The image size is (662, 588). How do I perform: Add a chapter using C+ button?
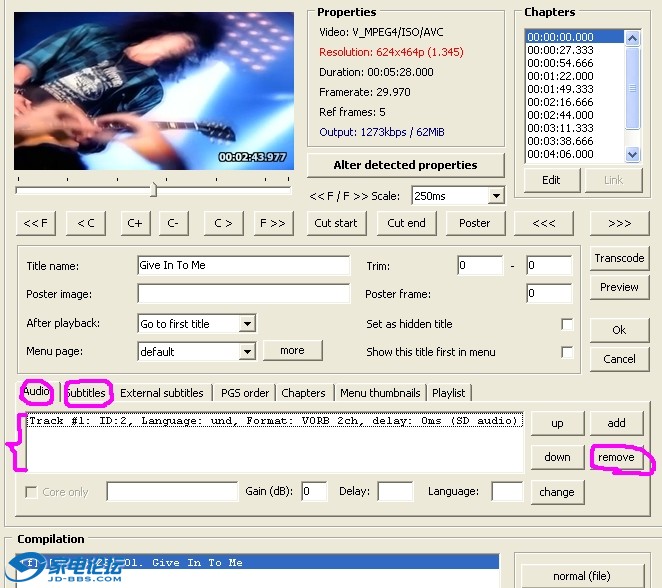[x=134, y=222]
